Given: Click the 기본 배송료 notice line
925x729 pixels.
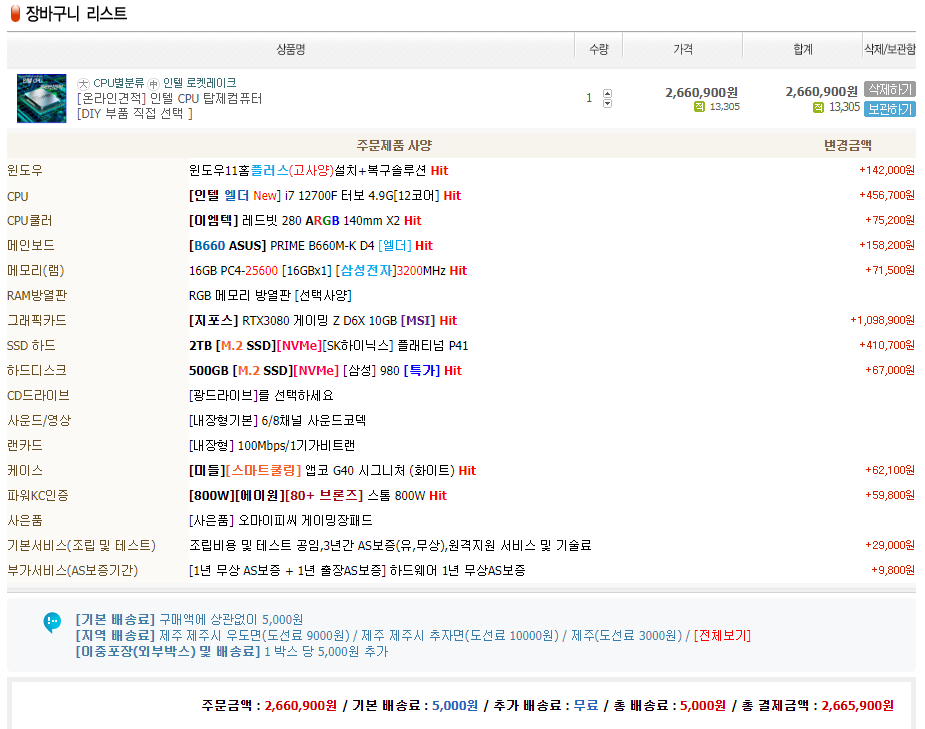Looking at the screenshot, I should point(189,620).
